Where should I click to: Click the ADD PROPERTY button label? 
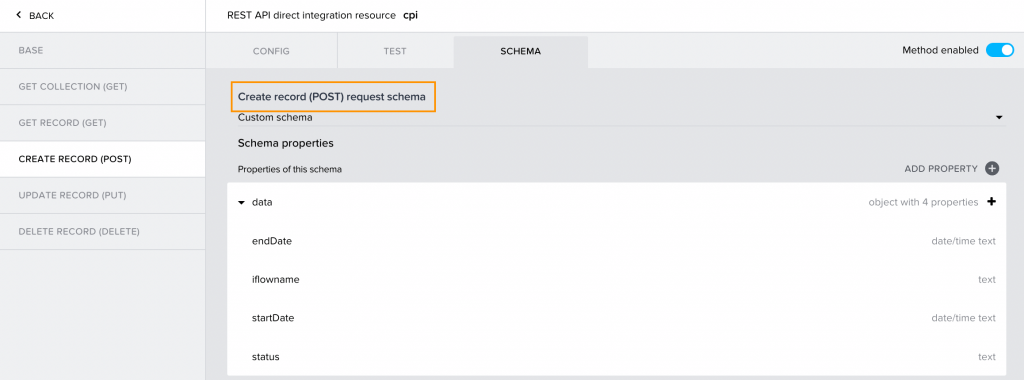(x=940, y=169)
